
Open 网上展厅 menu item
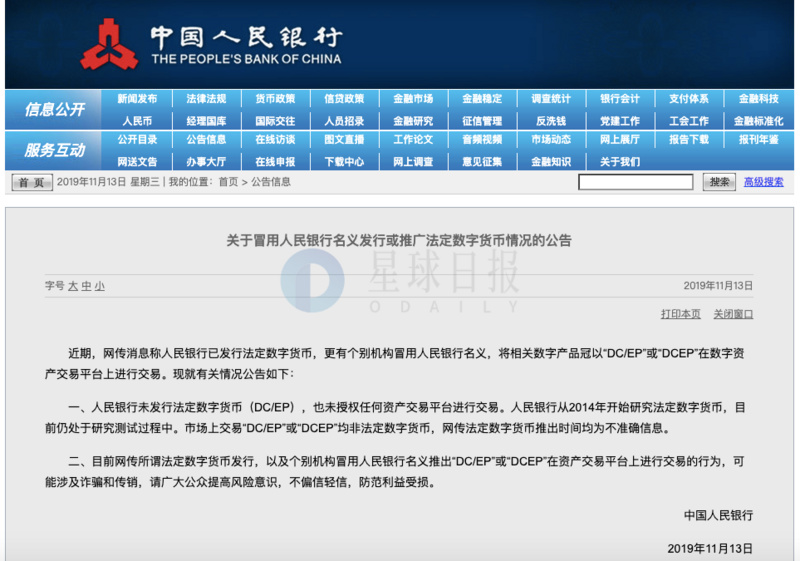coord(619,139)
